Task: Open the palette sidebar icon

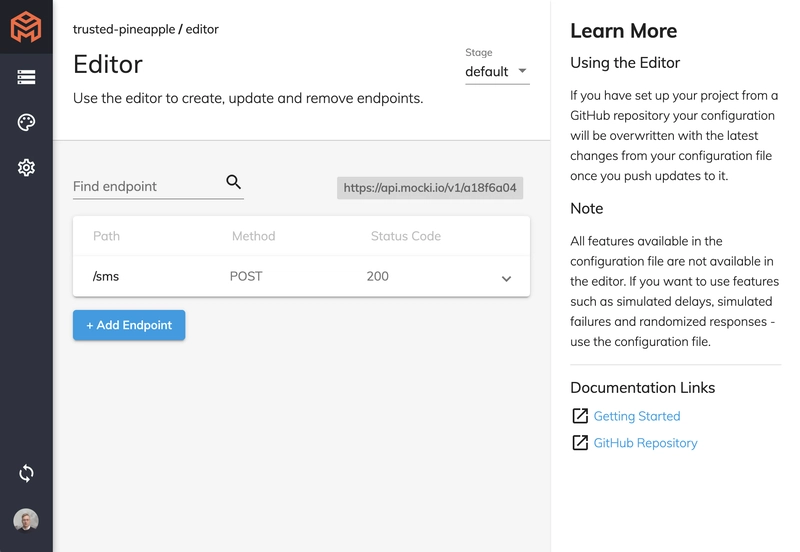Action: 26,122
